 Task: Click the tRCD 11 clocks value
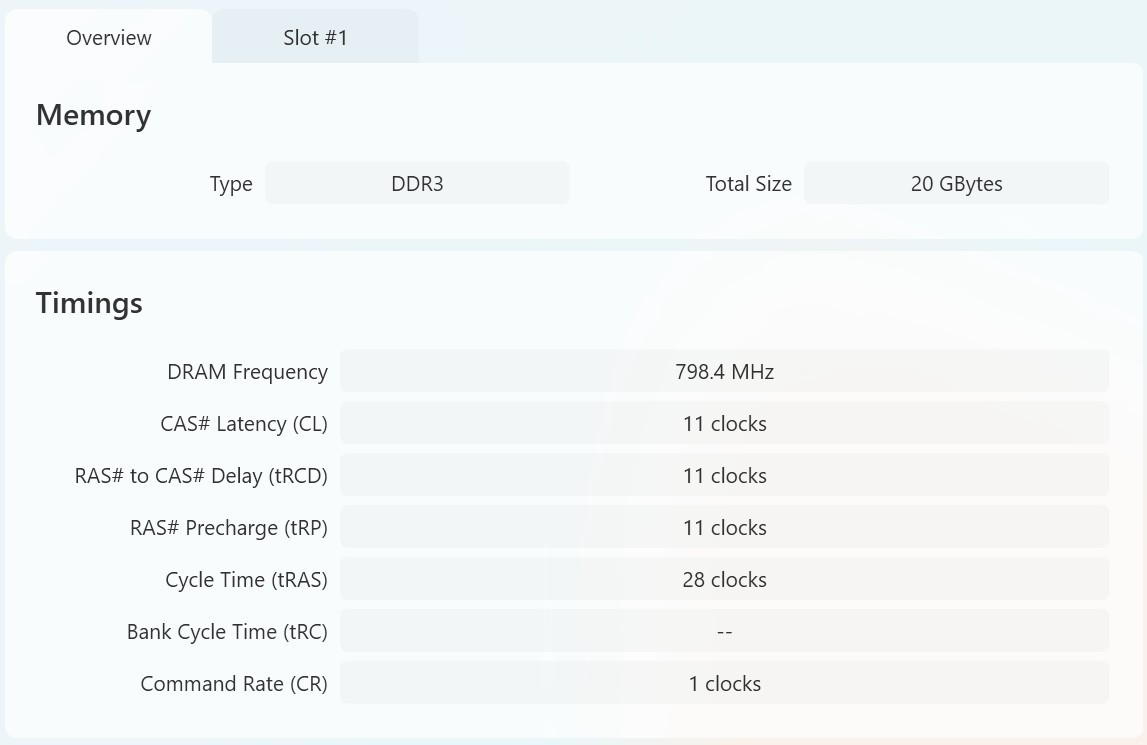coord(724,475)
